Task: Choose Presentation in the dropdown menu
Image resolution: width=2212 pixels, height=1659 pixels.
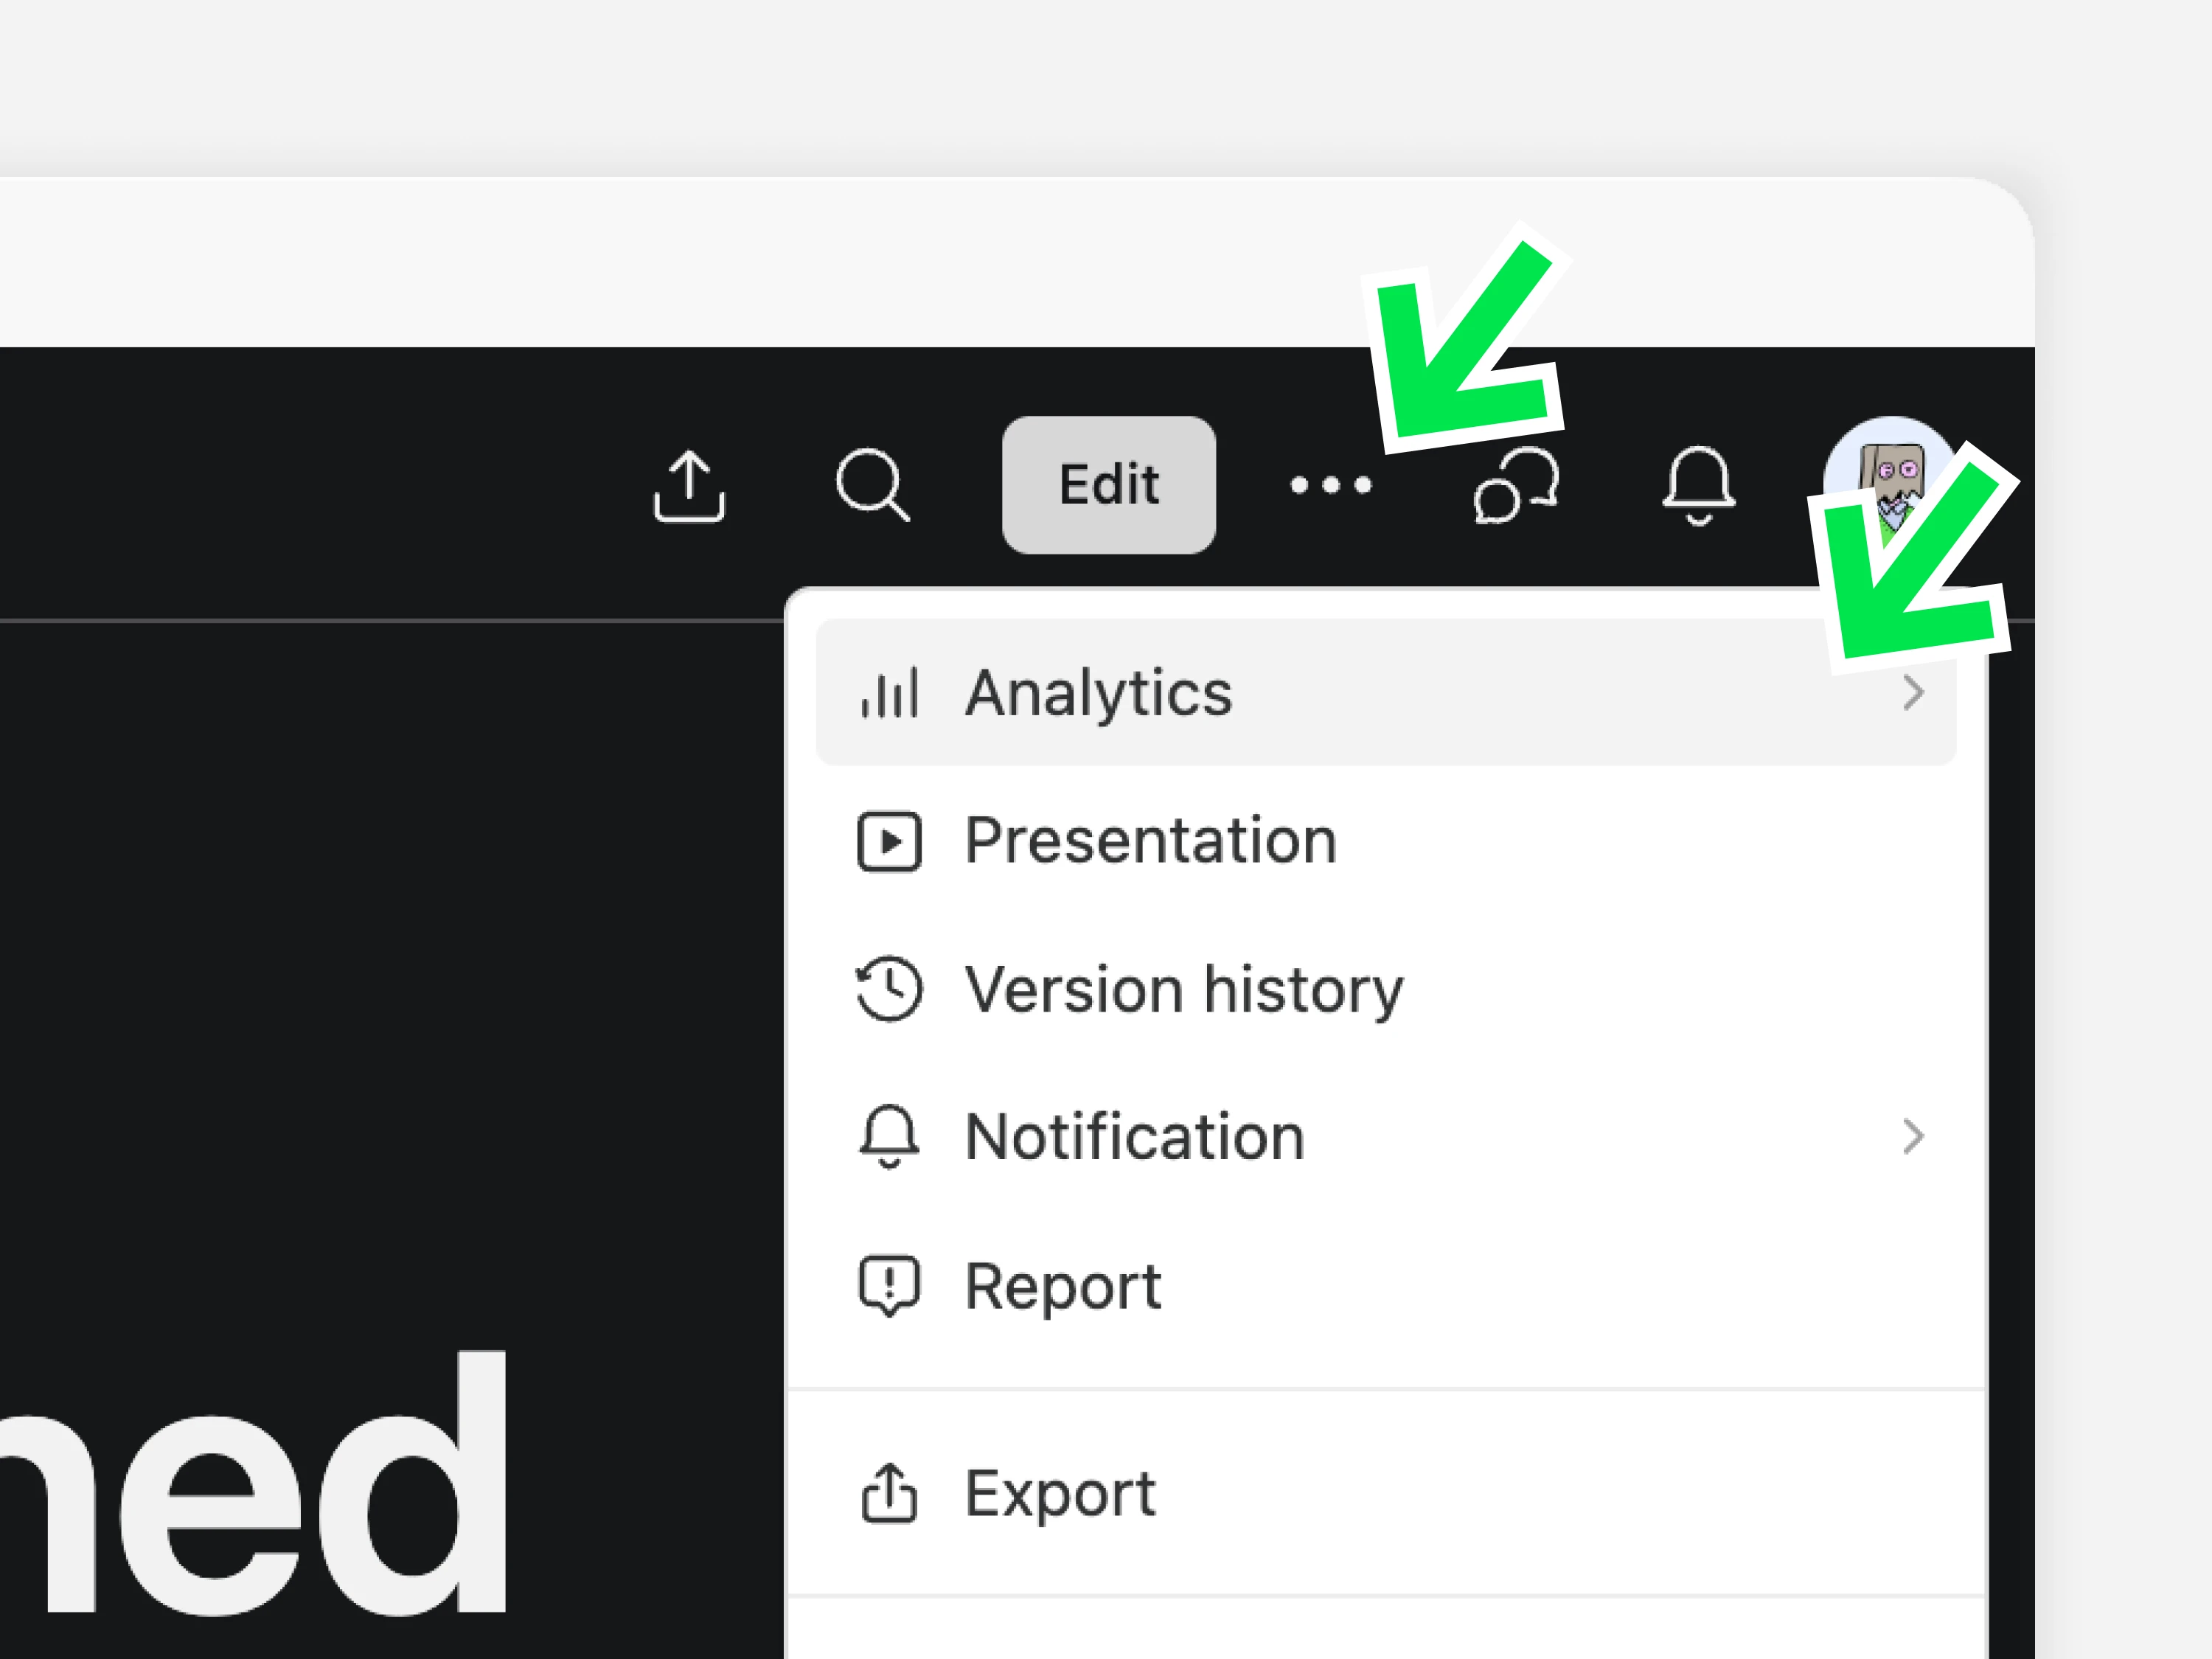Action: pos(1385,840)
